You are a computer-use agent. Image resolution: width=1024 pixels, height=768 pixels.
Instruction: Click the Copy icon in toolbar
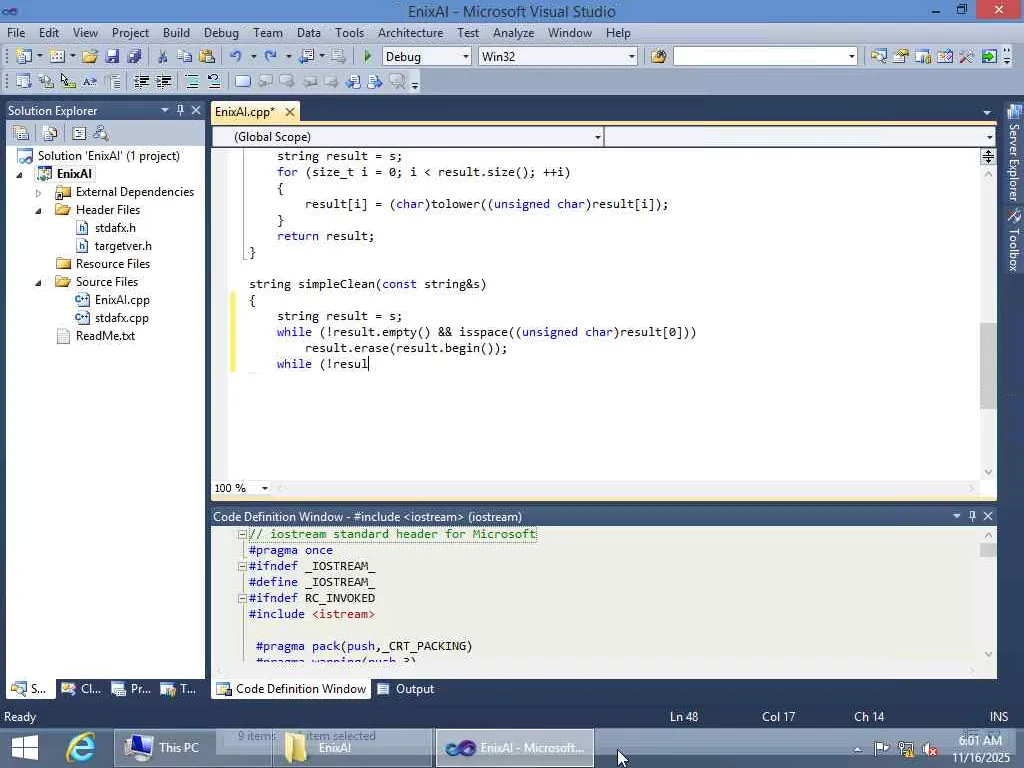[x=185, y=57]
